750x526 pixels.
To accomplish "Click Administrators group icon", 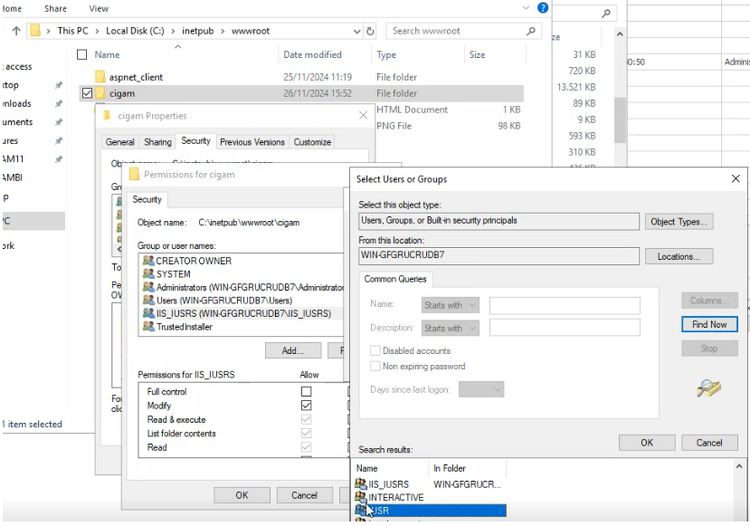I will pyautogui.click(x=148, y=287).
